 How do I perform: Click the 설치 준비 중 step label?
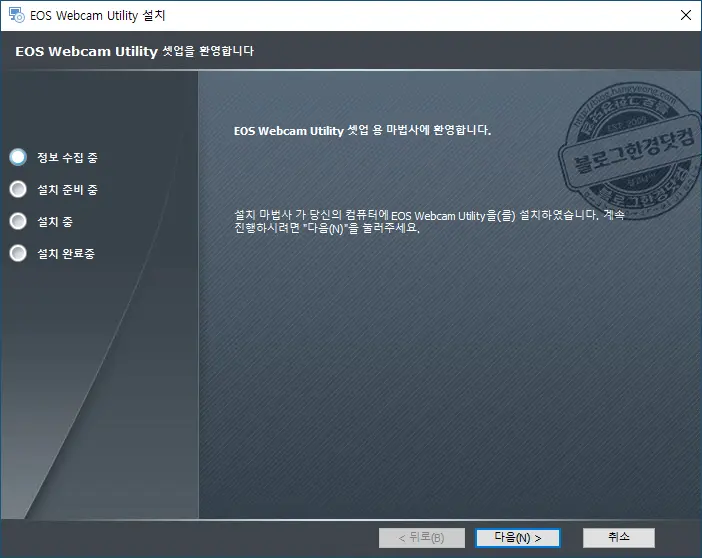(x=67, y=190)
